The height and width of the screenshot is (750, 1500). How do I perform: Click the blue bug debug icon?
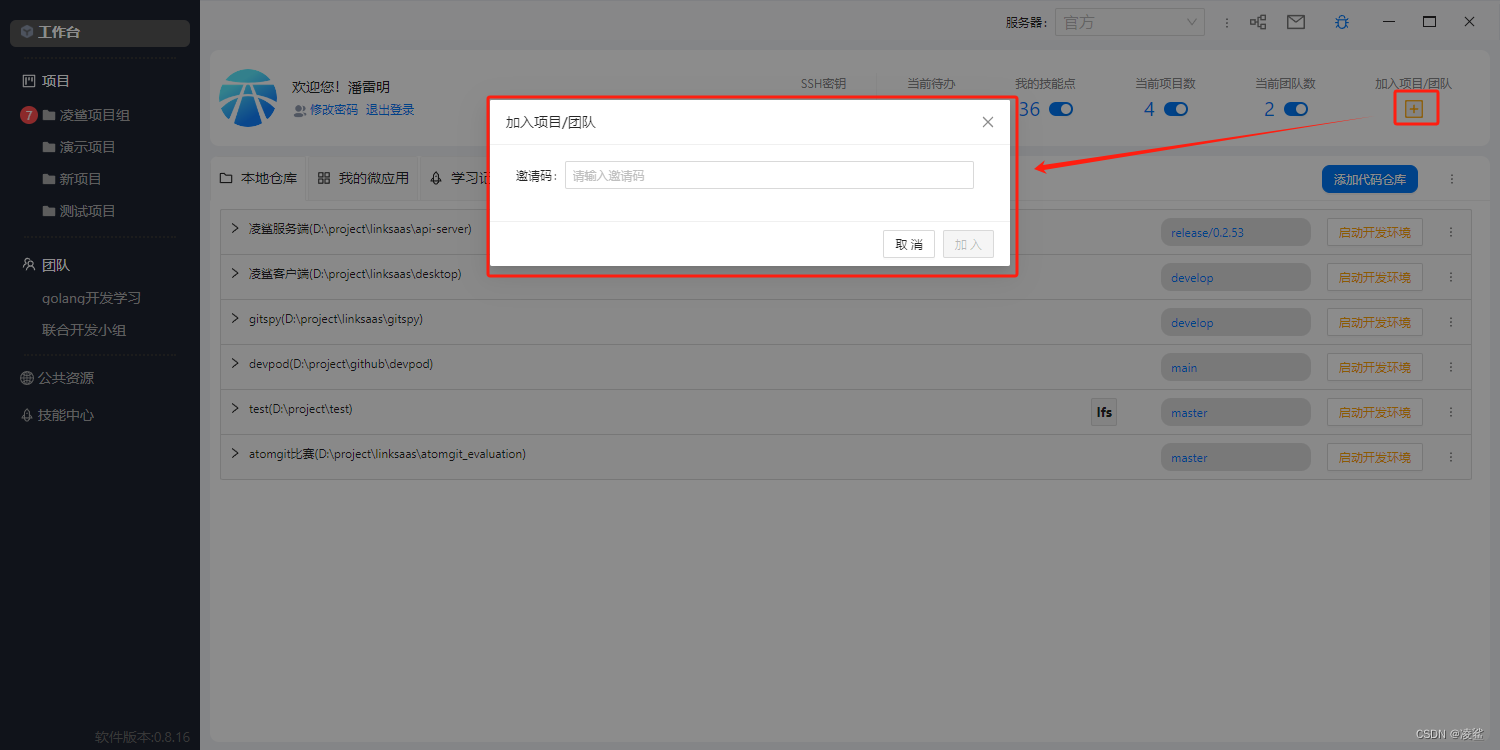point(1342,22)
